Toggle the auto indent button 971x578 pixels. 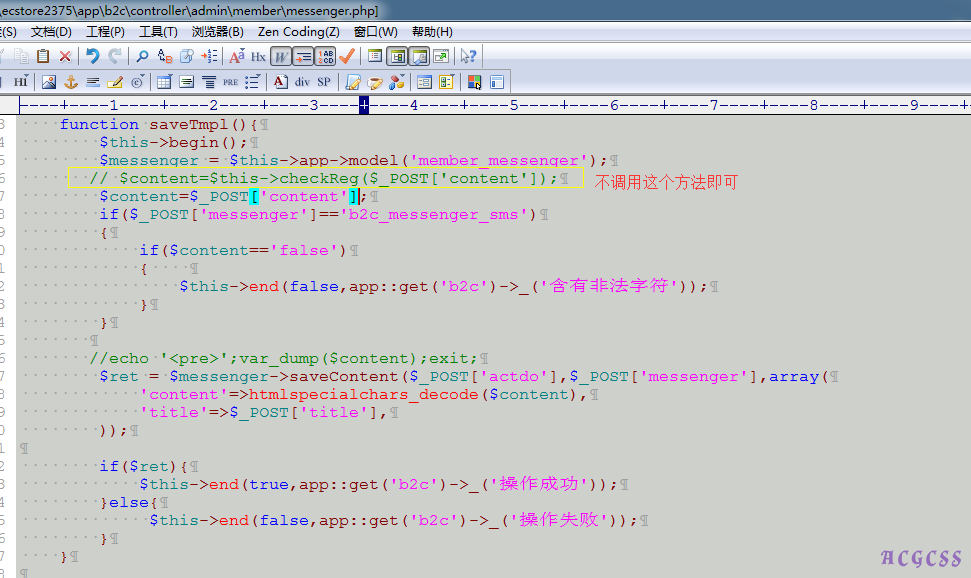(303, 56)
